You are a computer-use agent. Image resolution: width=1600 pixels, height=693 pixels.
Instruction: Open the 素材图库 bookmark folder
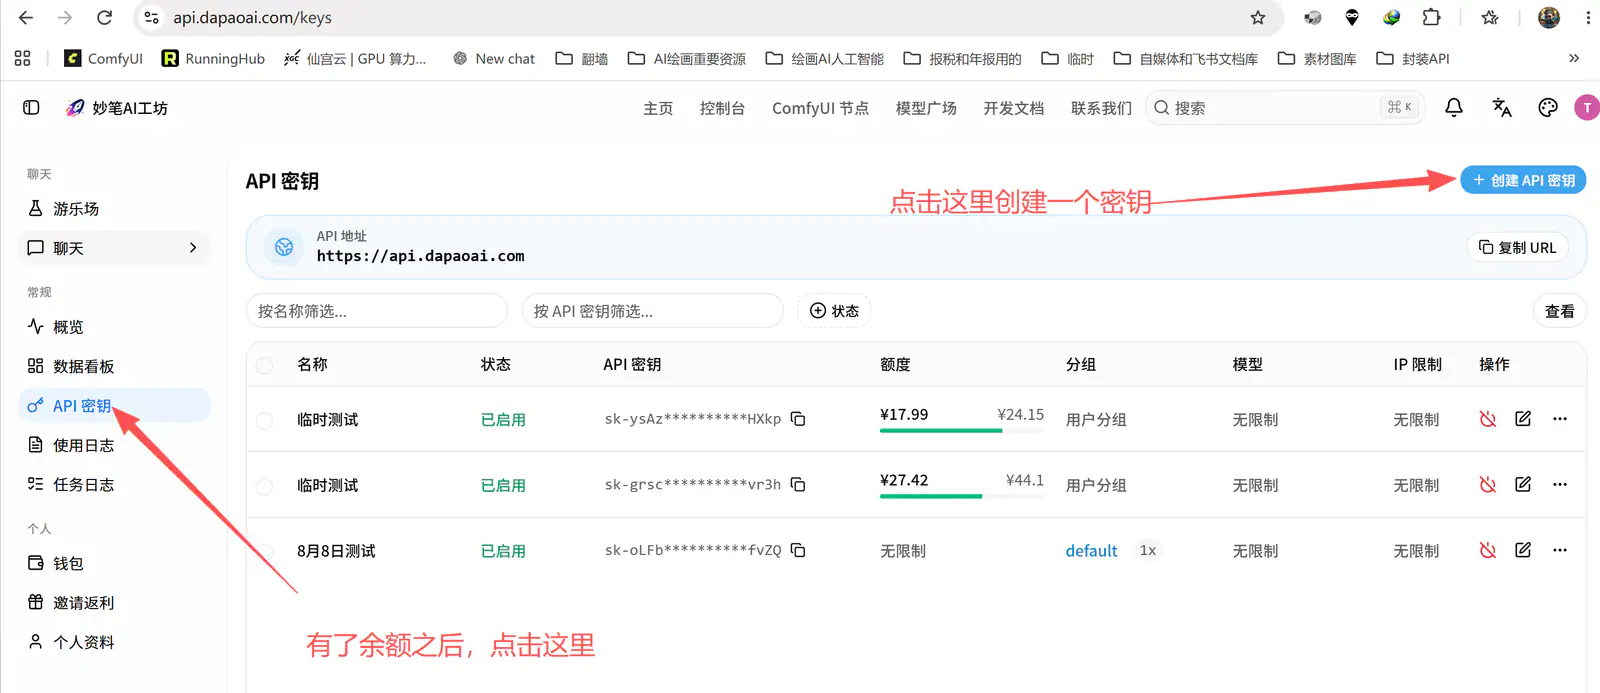[x=1317, y=58]
